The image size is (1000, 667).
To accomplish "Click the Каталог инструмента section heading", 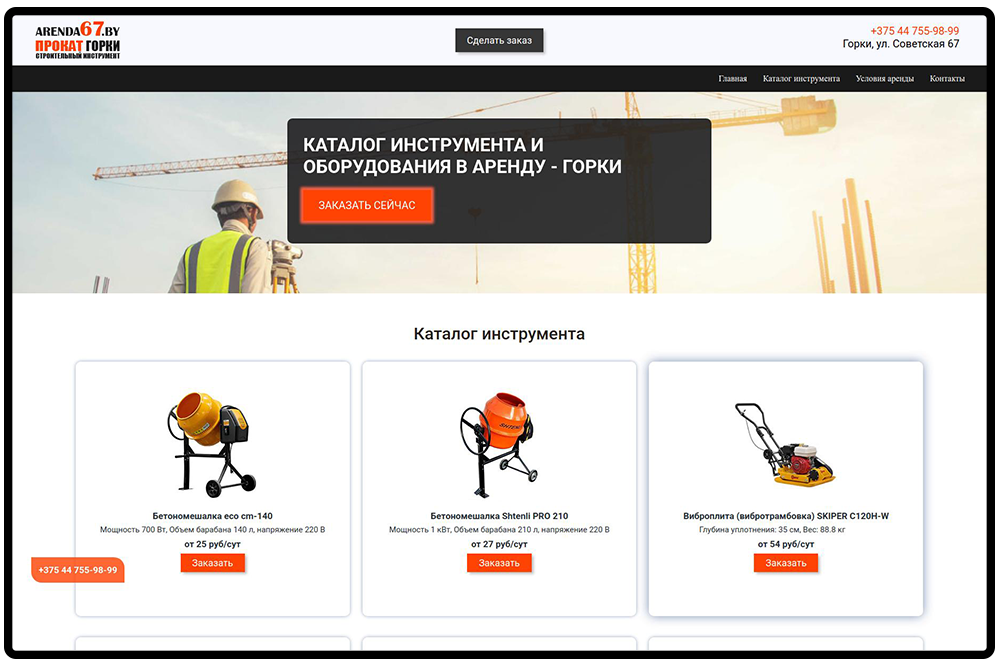I will [x=499, y=334].
